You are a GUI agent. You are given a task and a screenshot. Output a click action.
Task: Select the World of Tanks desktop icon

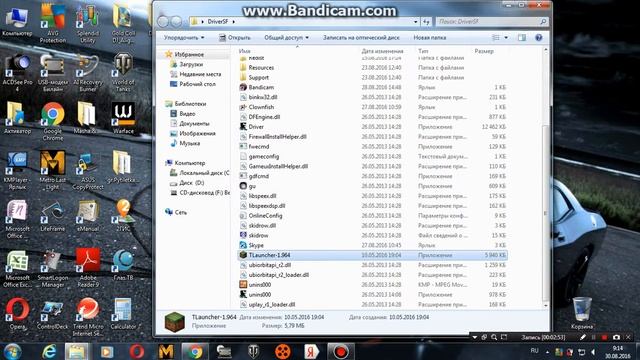pos(123,72)
